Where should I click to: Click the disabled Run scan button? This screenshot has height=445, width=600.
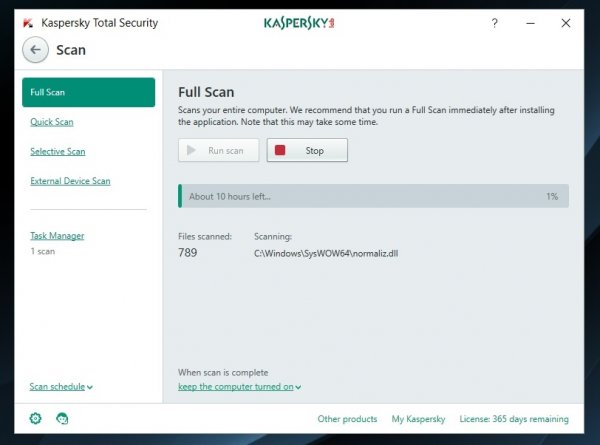point(218,150)
